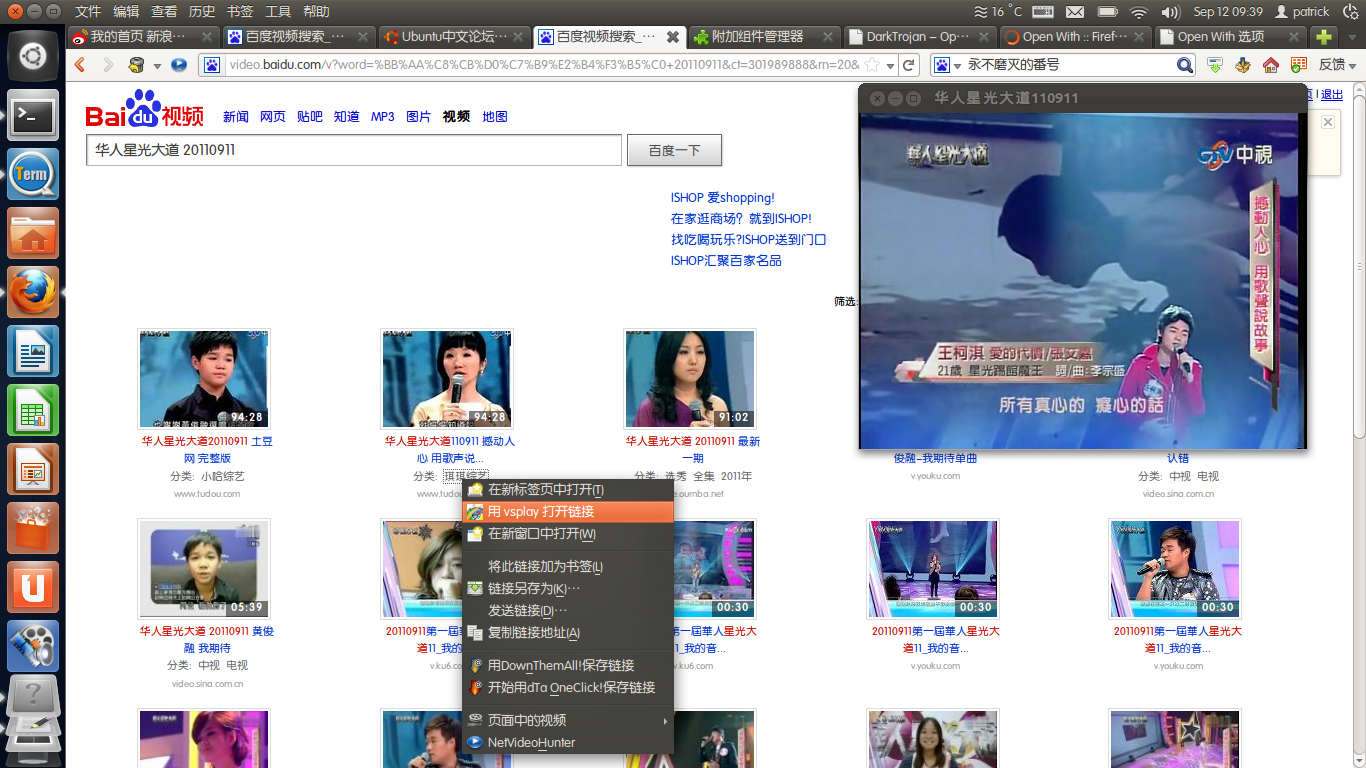Click the volume indicator in top panel
This screenshot has height=768, width=1366.
pyautogui.click(x=1170, y=11)
